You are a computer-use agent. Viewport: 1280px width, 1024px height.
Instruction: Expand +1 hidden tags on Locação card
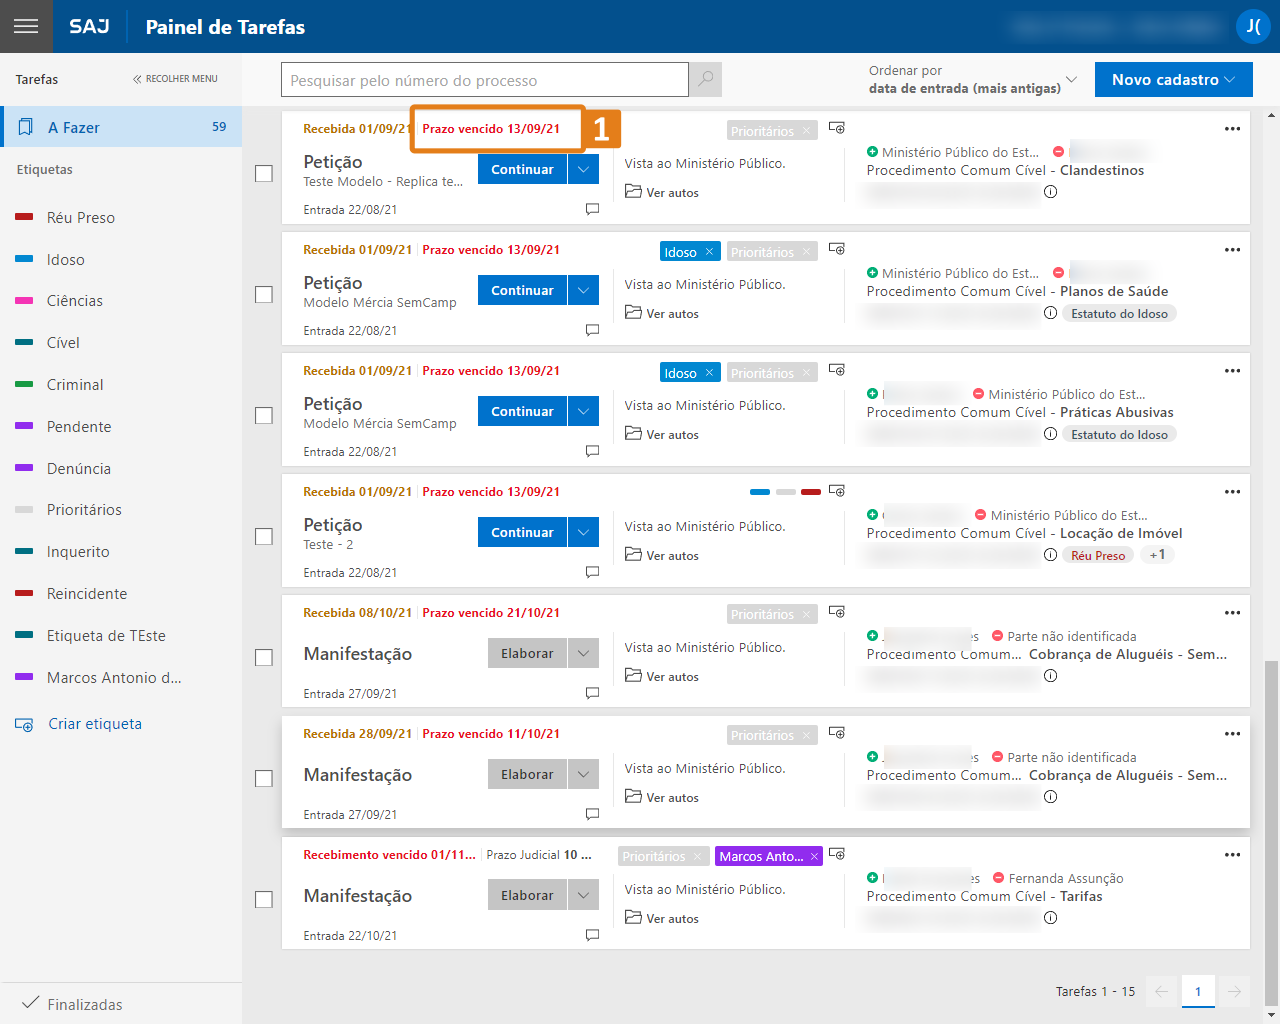coord(1157,555)
